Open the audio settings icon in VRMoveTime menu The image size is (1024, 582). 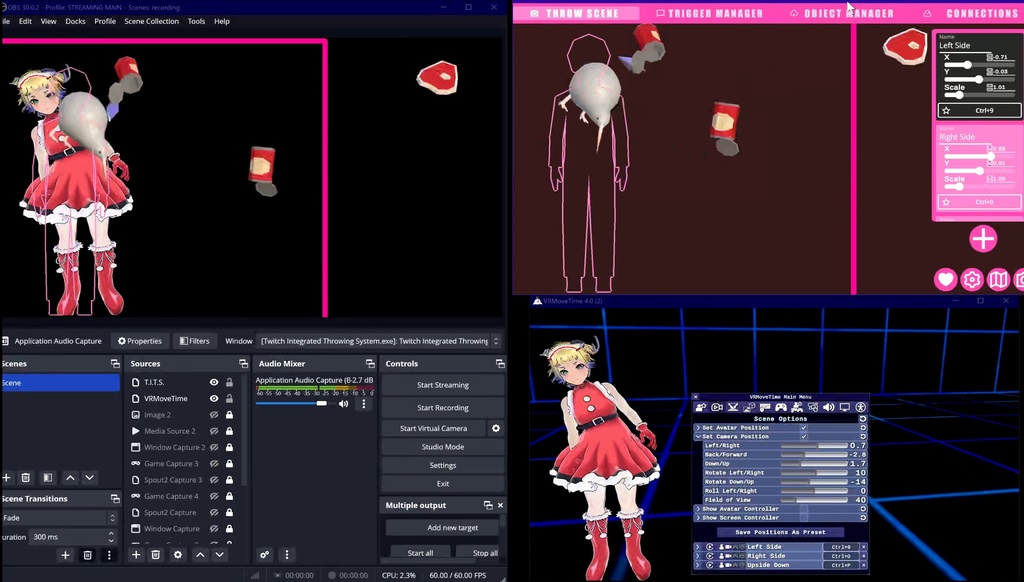(x=828, y=408)
